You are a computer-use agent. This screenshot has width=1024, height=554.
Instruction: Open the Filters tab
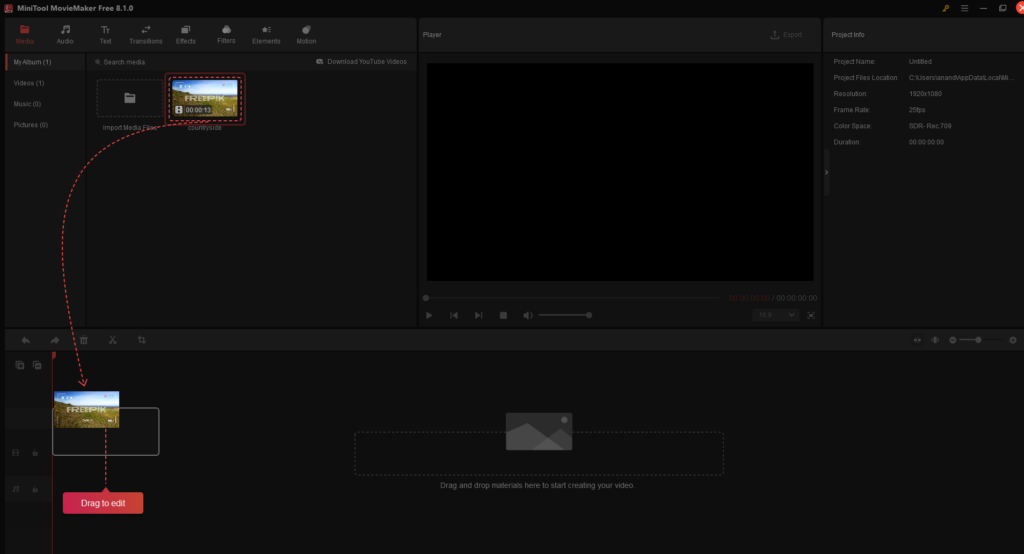point(226,35)
